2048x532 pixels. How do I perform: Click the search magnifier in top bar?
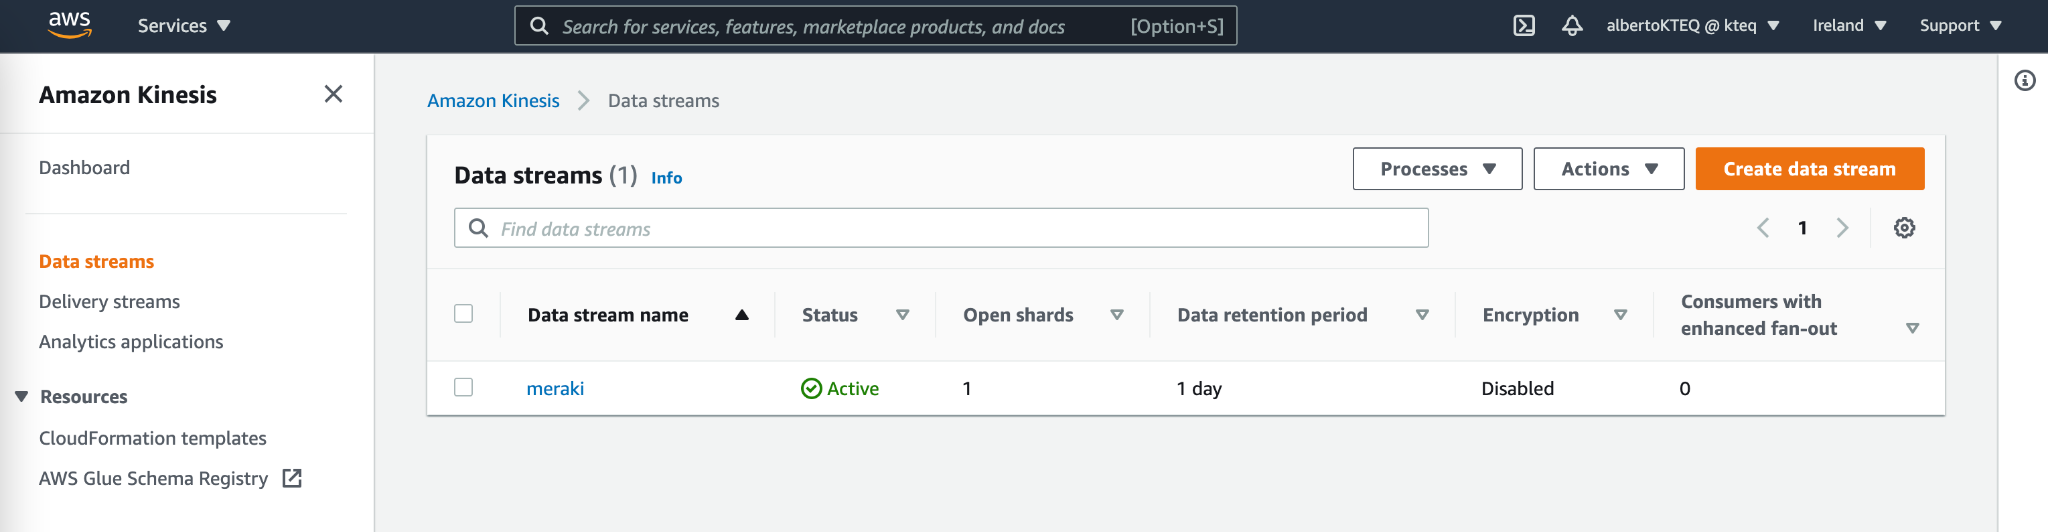(x=539, y=26)
